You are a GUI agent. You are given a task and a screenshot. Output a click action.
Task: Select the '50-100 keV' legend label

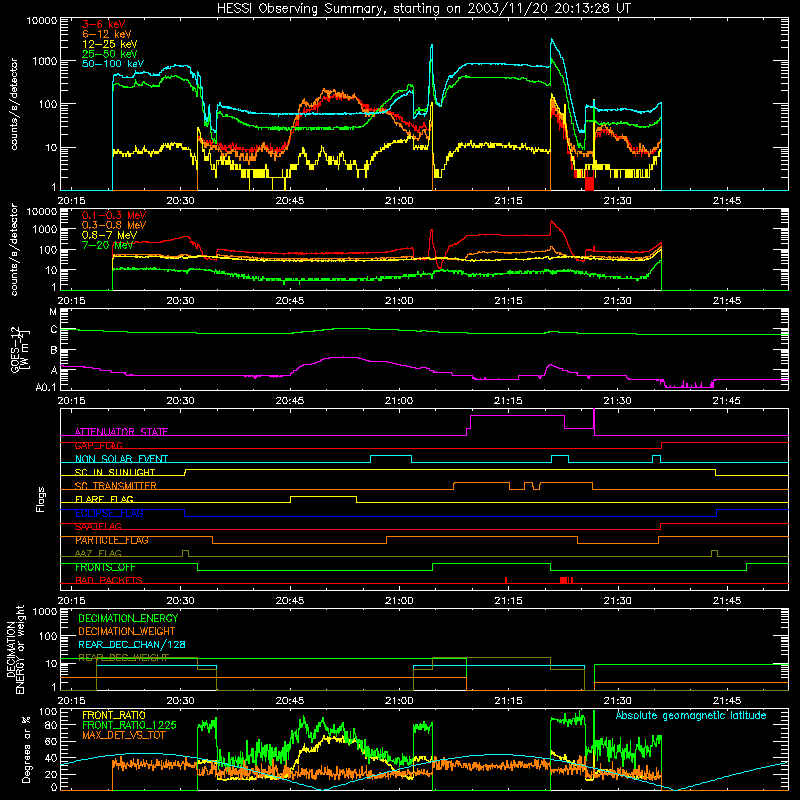point(113,64)
